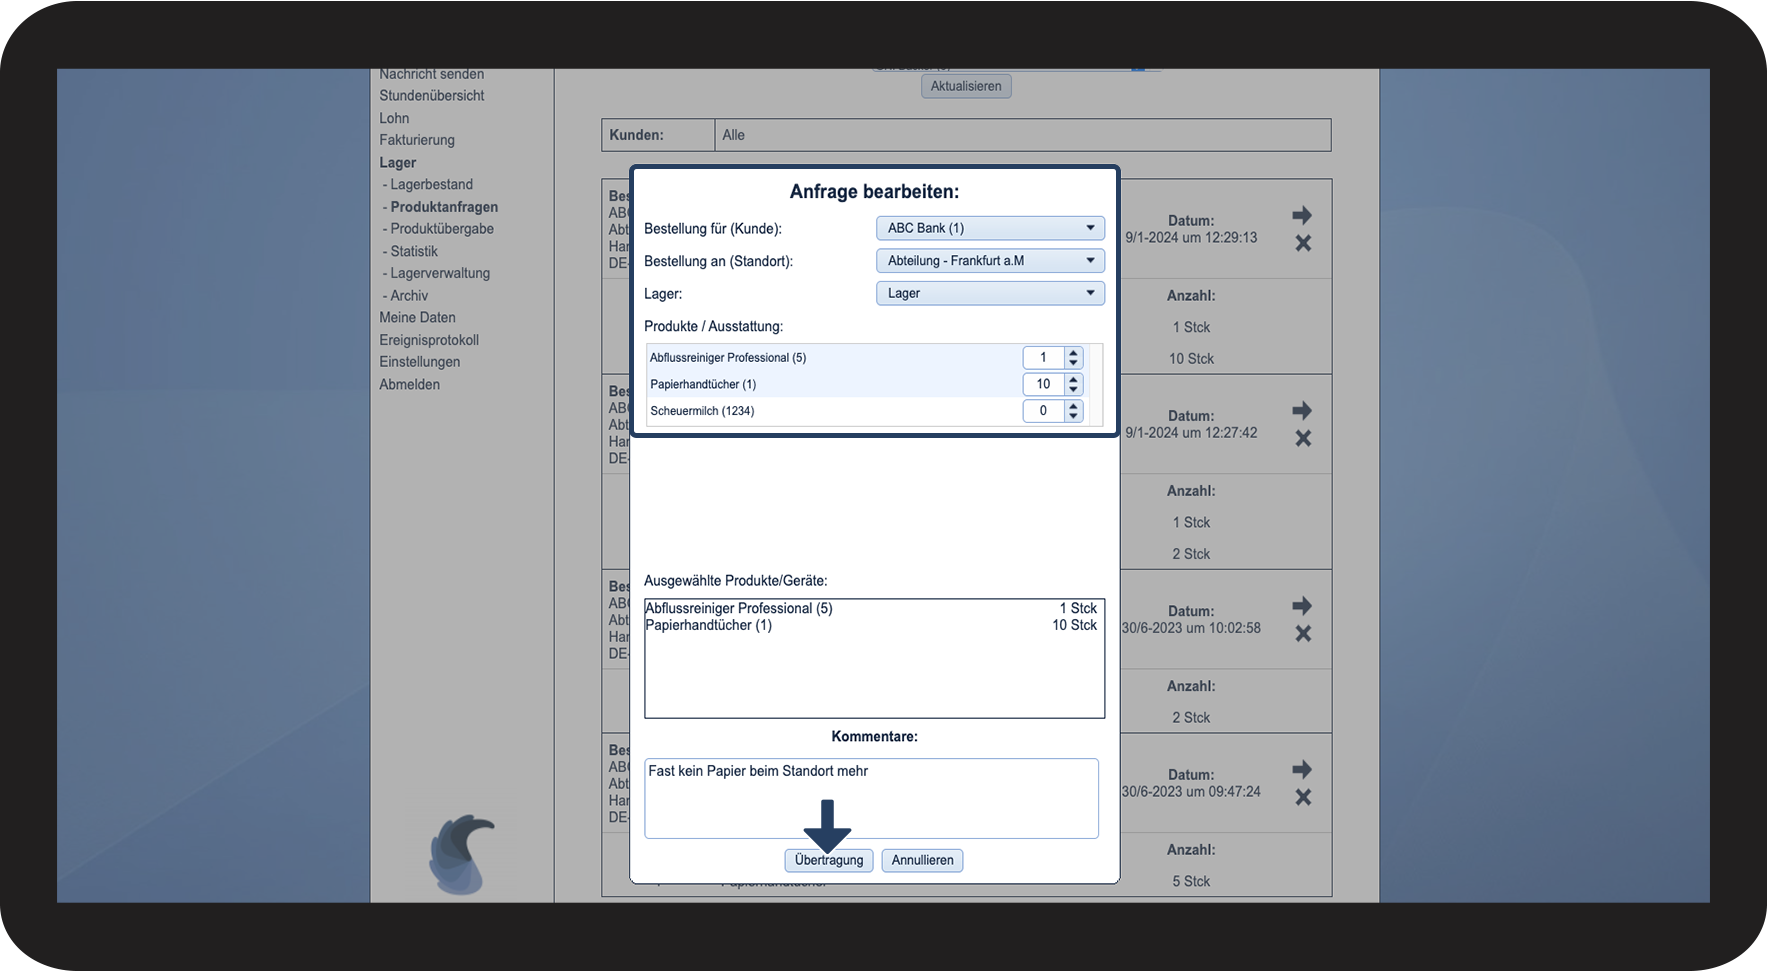Viewport: 1767px width, 971px height.
Task: Delete the request dated 9/1-2024 12:29:13
Action: point(1303,243)
